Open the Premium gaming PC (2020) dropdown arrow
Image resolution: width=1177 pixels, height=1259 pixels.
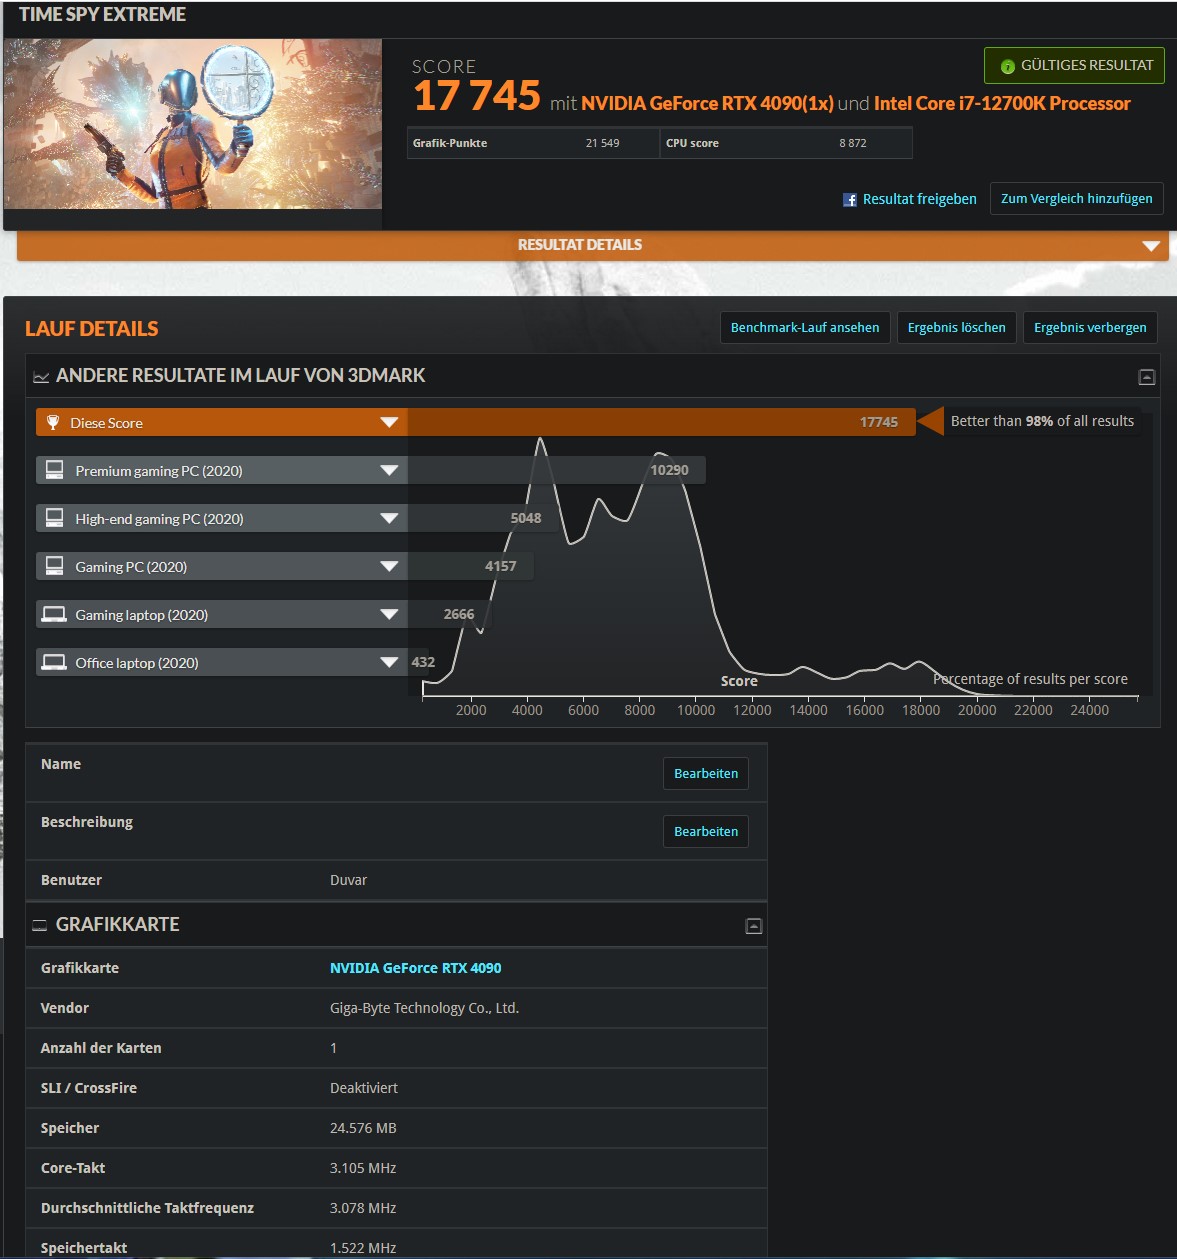click(x=390, y=470)
